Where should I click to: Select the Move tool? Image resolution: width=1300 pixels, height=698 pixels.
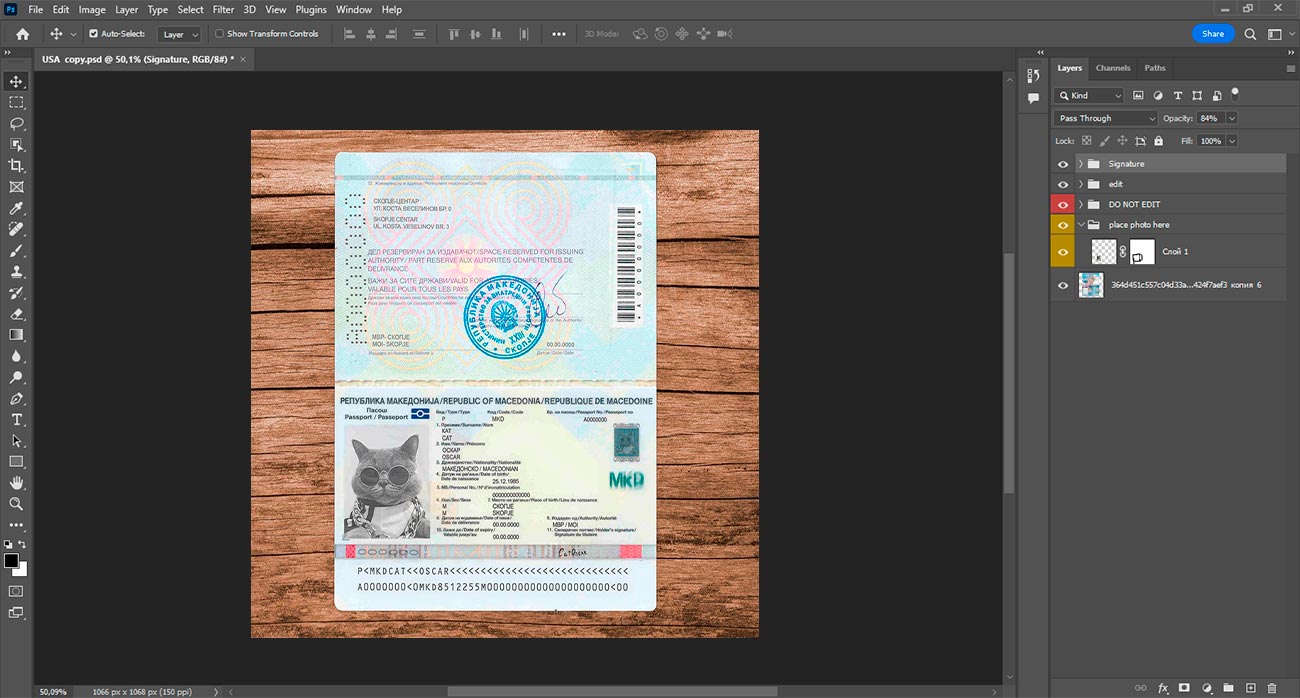[x=16, y=81]
